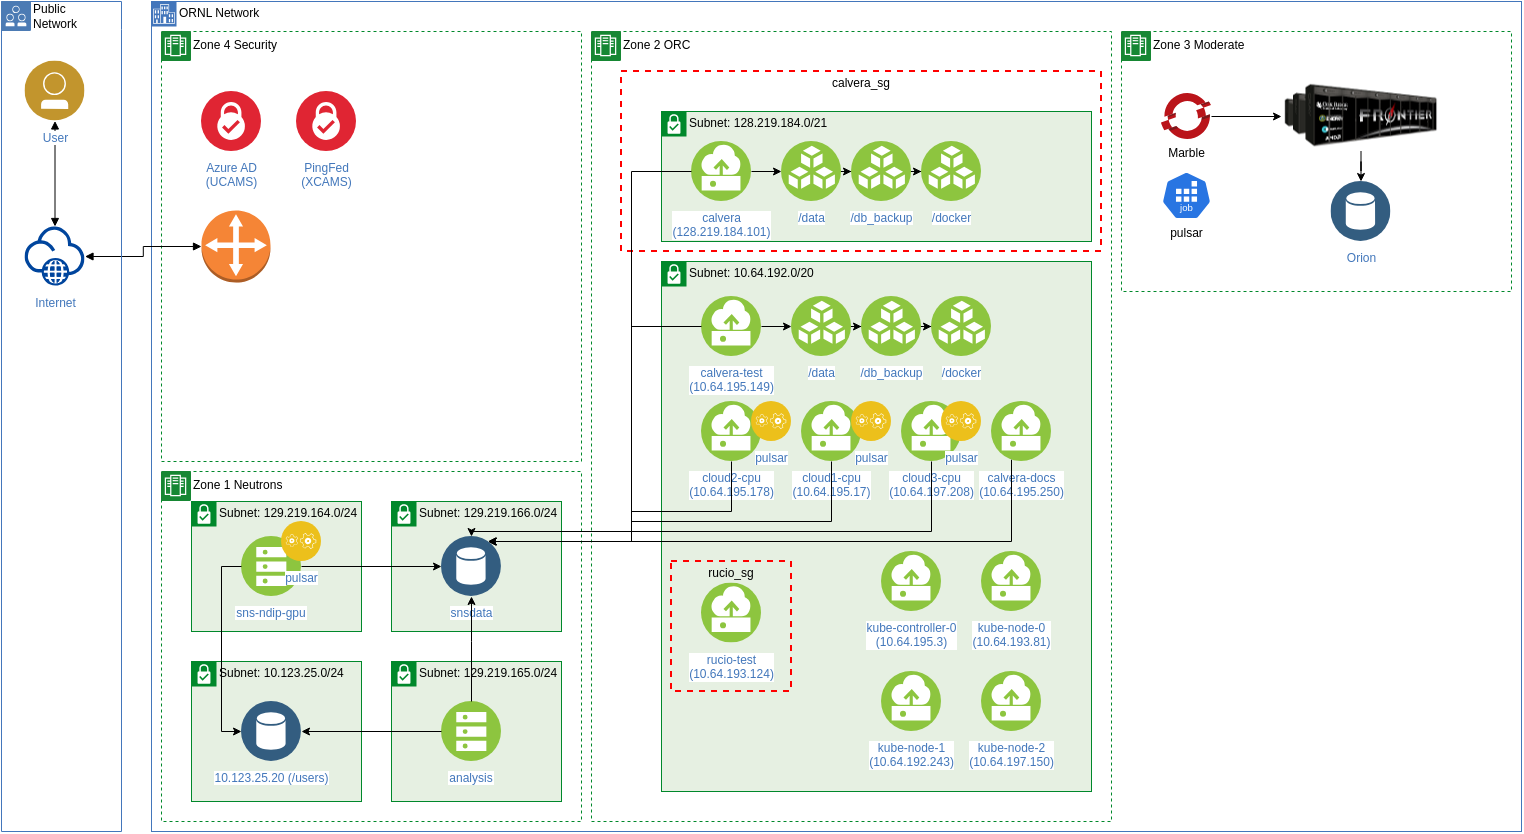
Task: Select the rucio-test instance icon
Action: pos(731,612)
